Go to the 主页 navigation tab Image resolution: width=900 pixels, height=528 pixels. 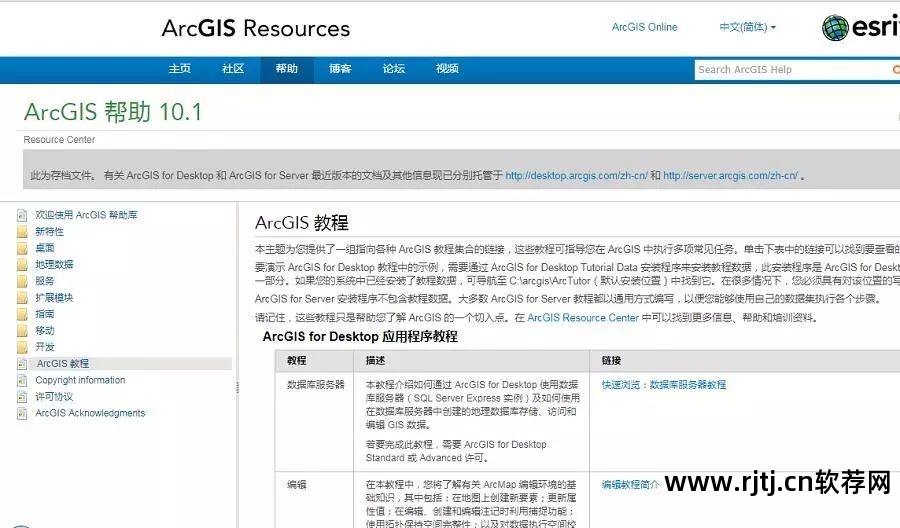[x=180, y=69]
